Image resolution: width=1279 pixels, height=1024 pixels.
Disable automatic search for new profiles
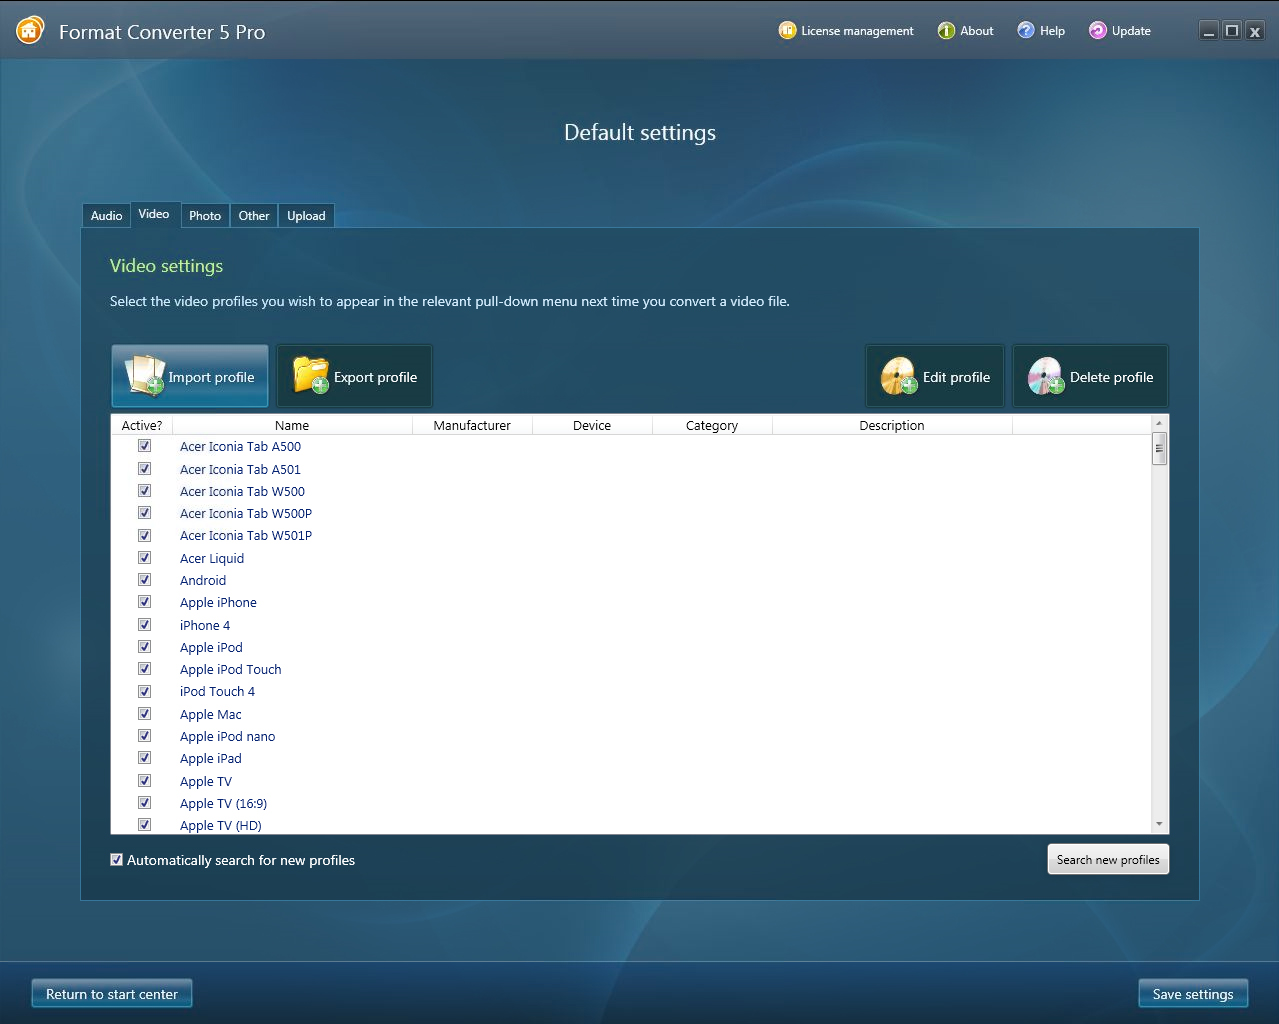117,860
